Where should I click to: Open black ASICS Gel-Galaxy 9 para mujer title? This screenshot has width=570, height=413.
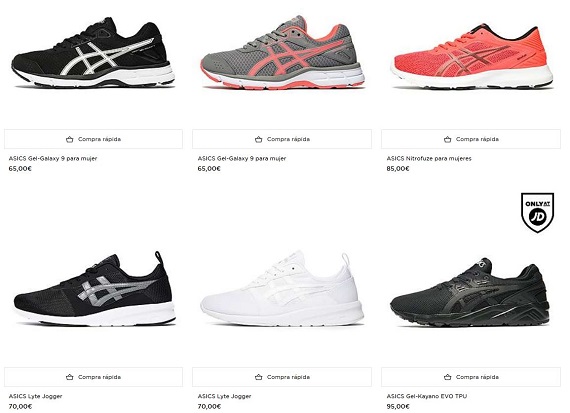(53, 159)
